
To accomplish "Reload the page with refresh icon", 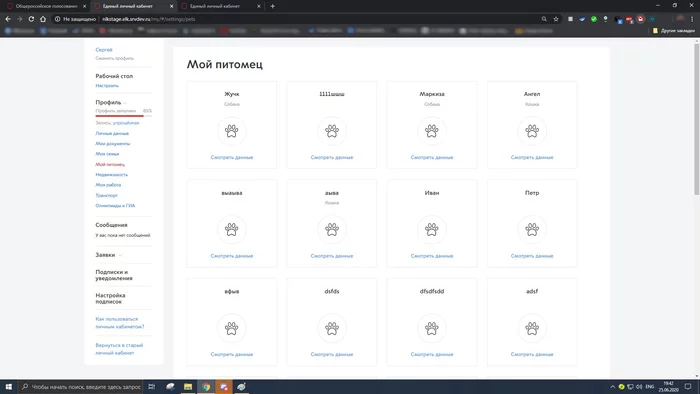I will tap(31, 19).
